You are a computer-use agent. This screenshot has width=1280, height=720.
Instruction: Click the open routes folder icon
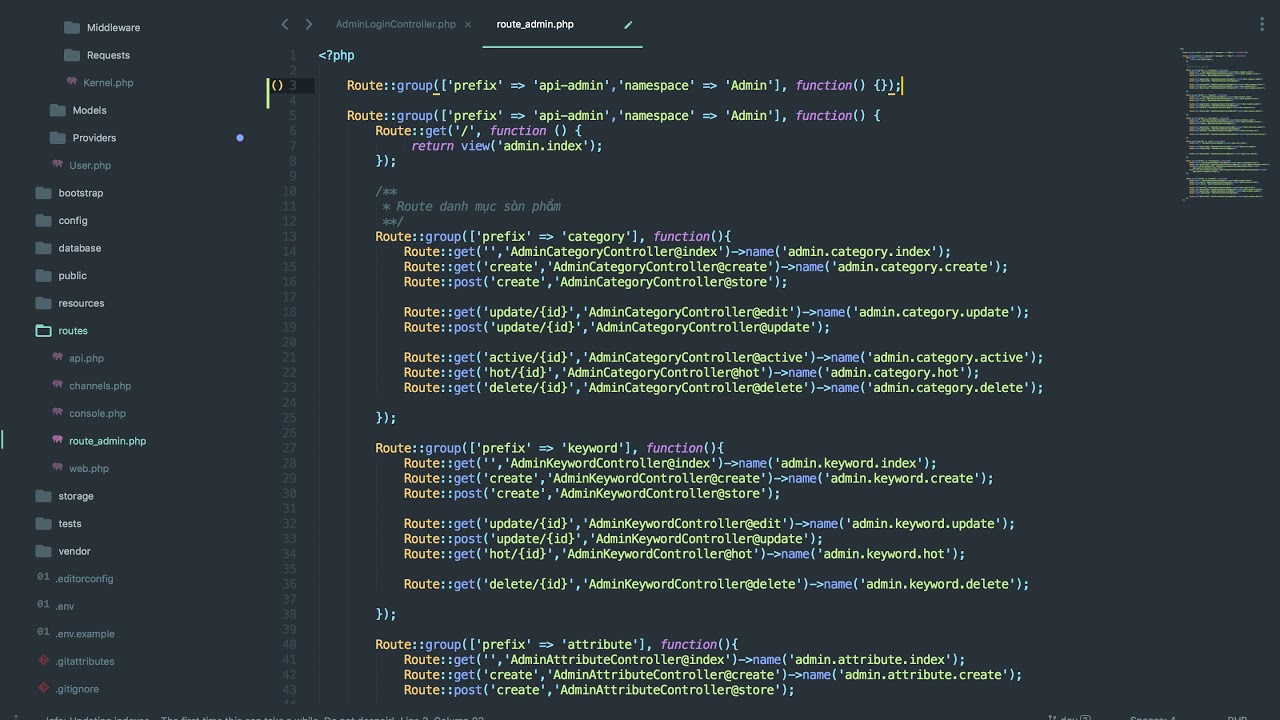(x=43, y=330)
